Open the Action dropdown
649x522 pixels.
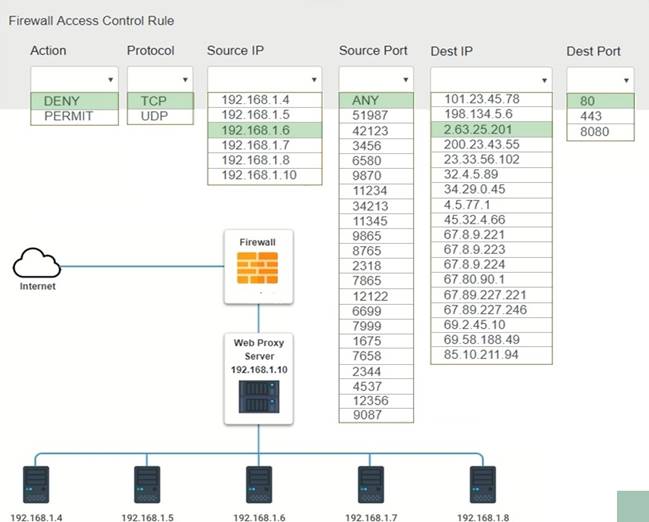(x=73, y=79)
